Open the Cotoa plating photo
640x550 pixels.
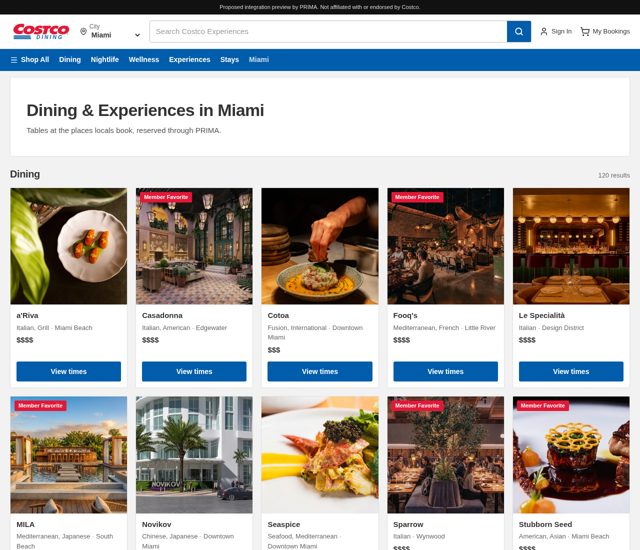pyautogui.click(x=320, y=246)
